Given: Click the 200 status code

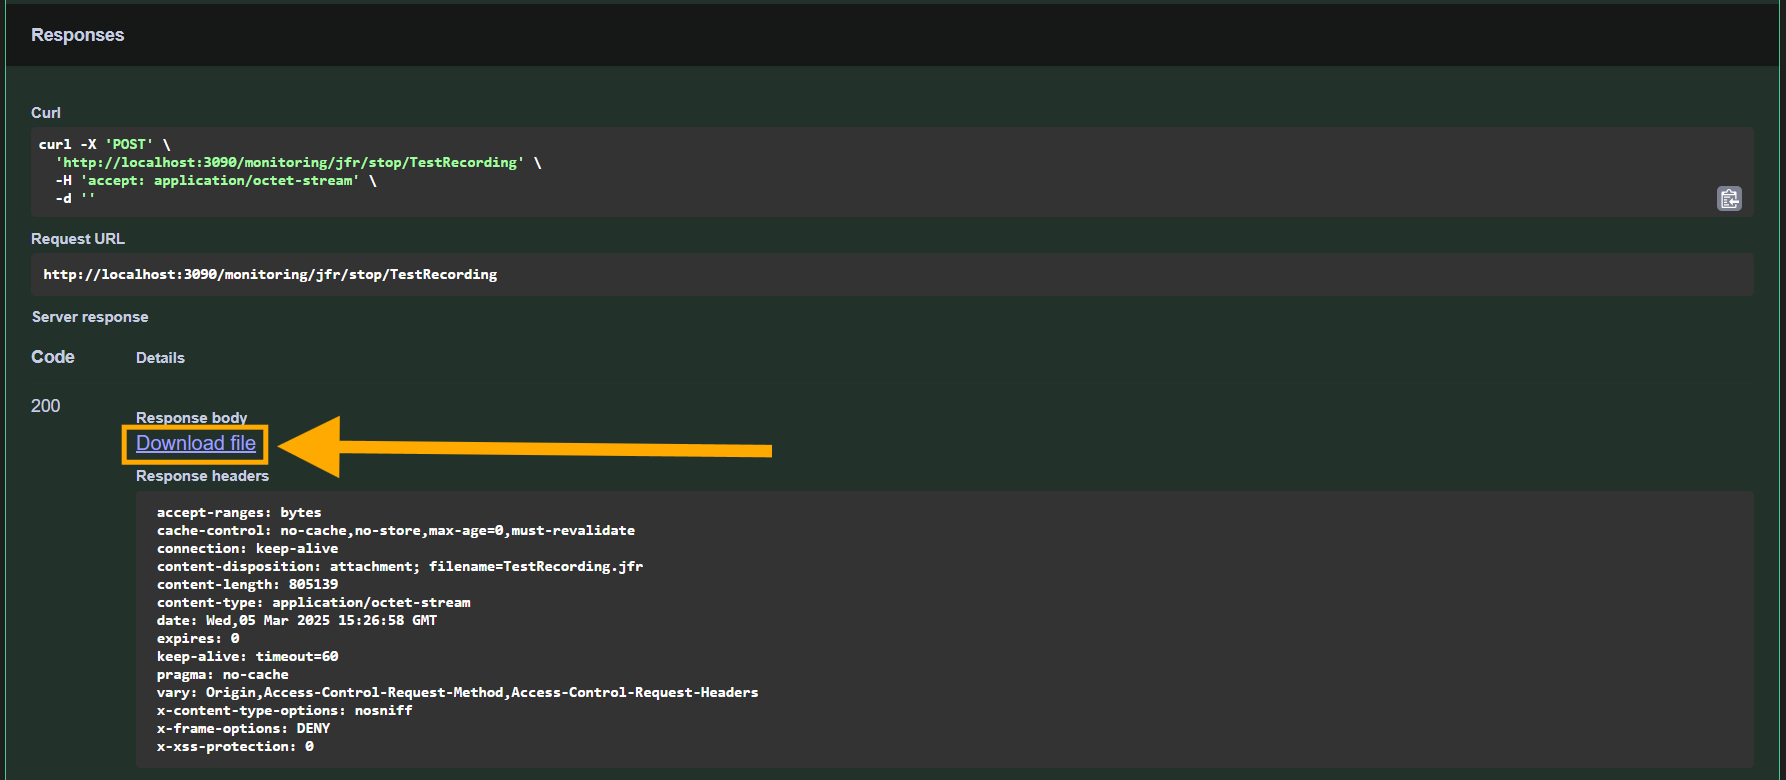Looking at the screenshot, I should point(46,406).
